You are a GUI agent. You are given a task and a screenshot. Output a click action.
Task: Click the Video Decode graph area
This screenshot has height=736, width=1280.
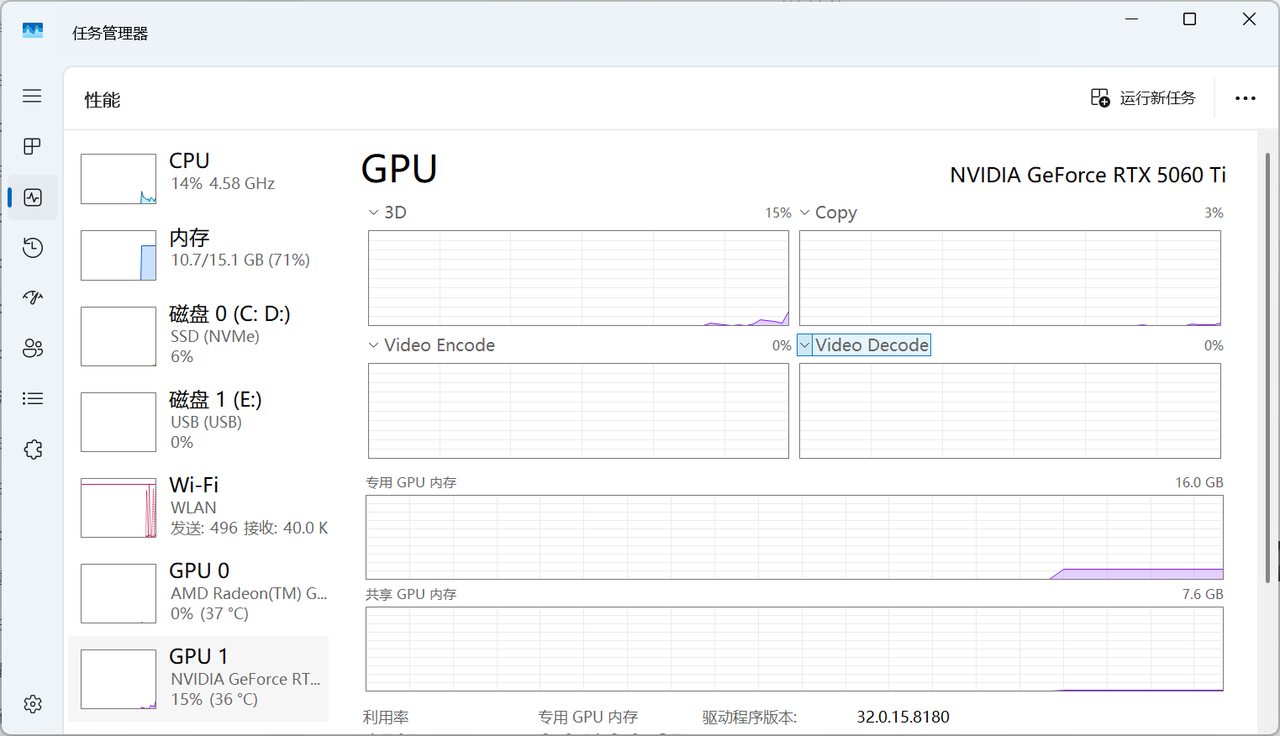(1010, 411)
